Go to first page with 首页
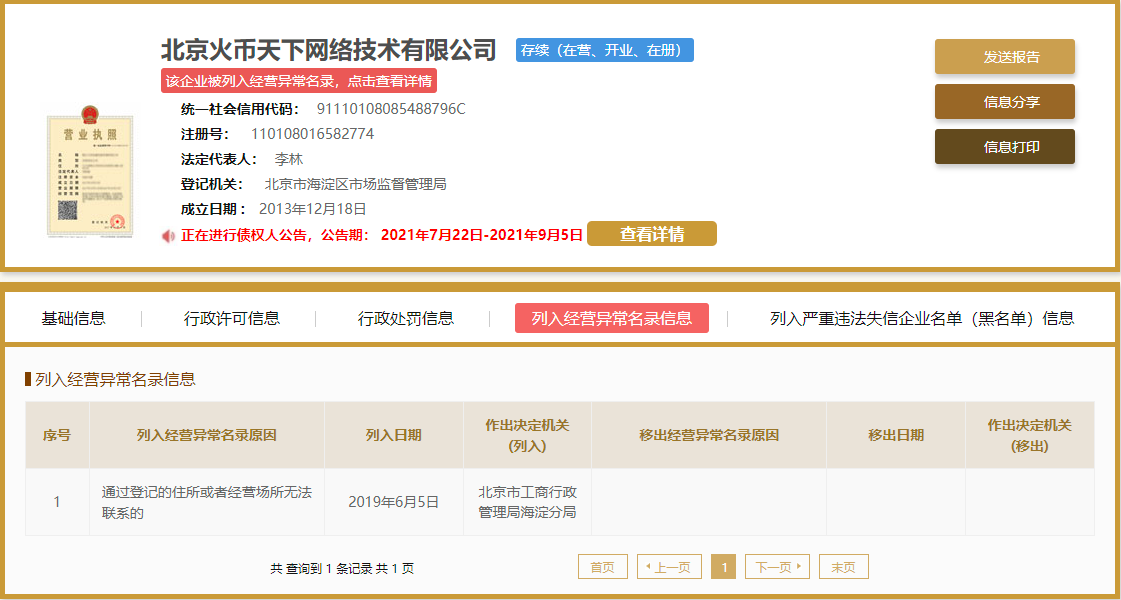 tap(603, 566)
